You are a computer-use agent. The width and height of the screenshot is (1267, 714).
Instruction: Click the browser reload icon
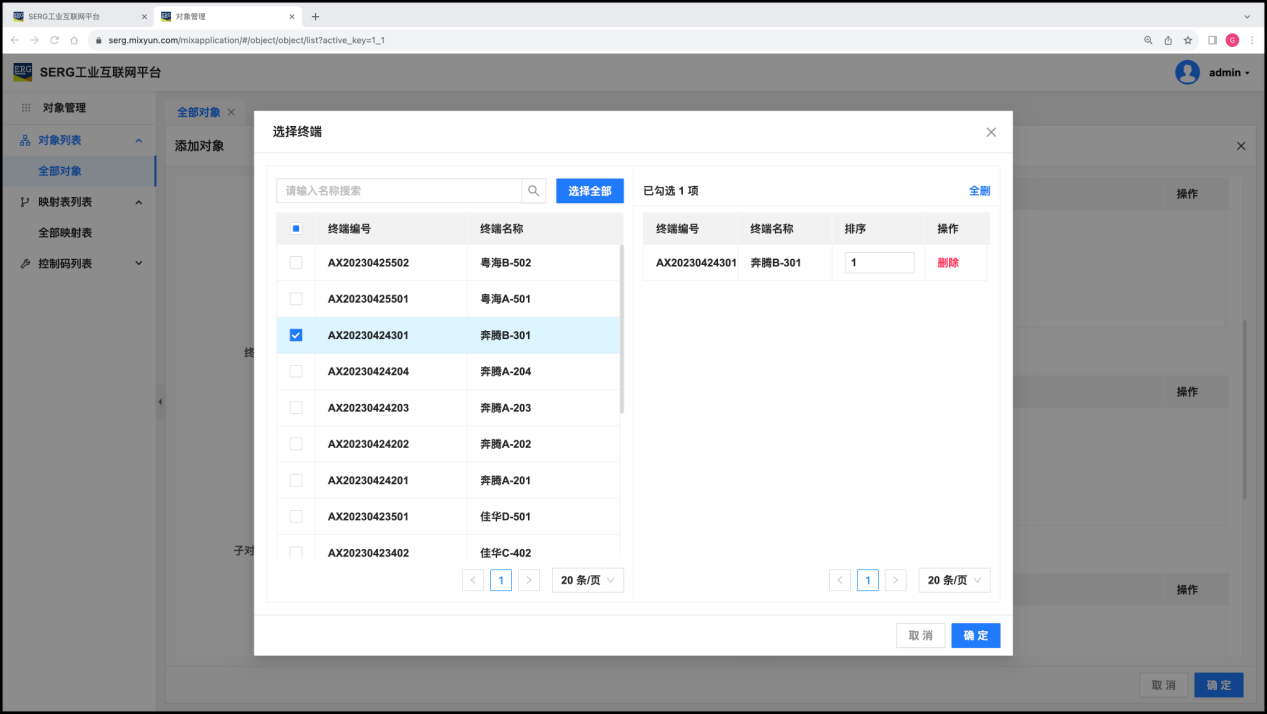click(x=54, y=40)
